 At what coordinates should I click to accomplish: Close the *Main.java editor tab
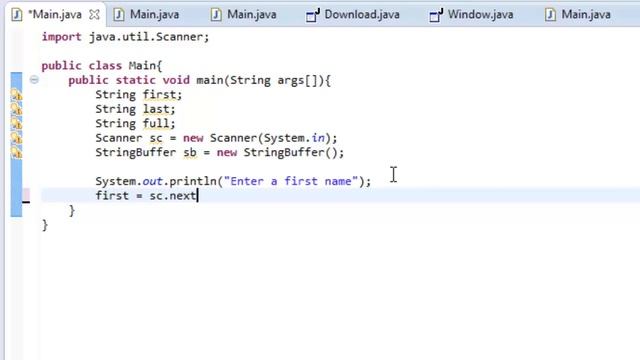click(x=94, y=15)
